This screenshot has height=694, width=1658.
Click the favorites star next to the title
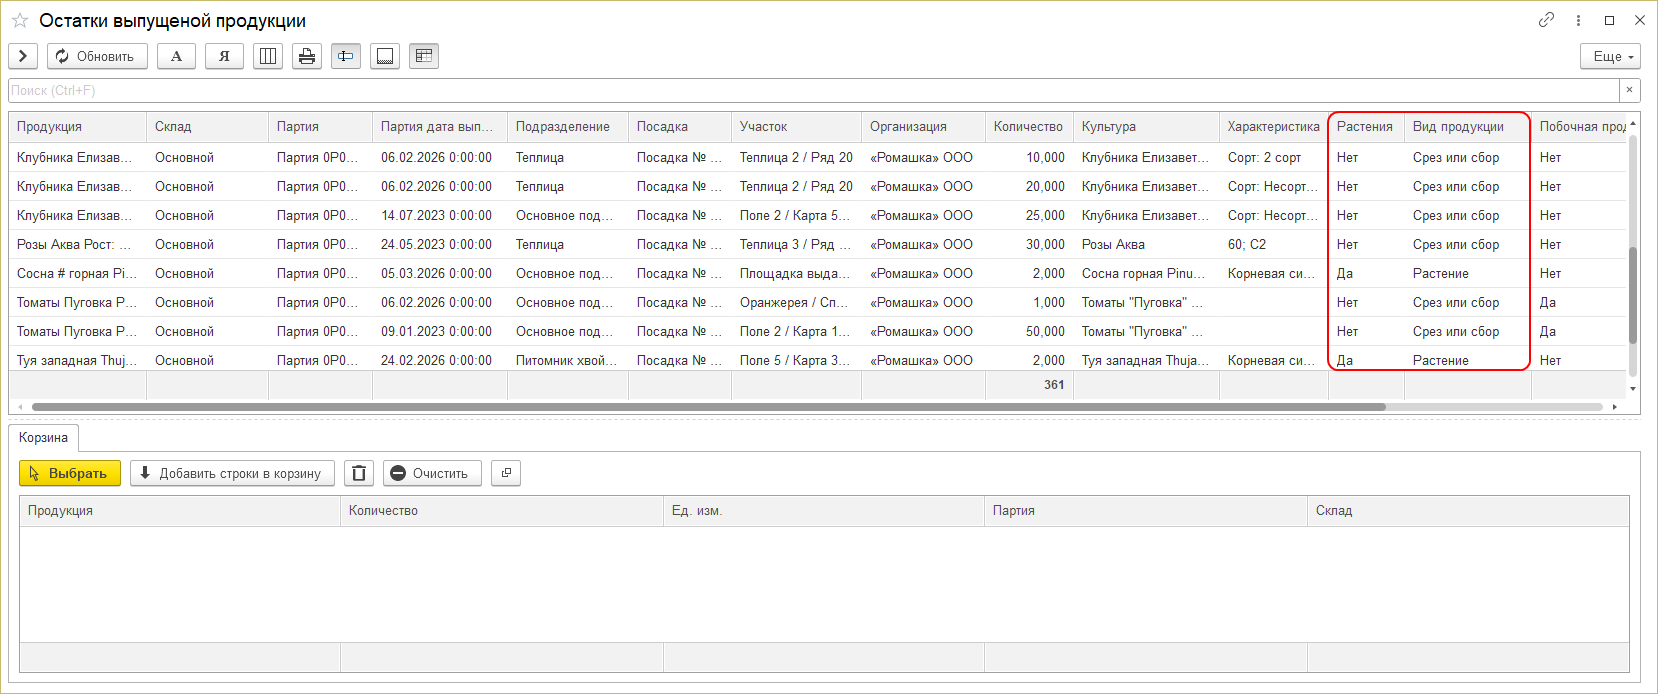click(x=20, y=21)
